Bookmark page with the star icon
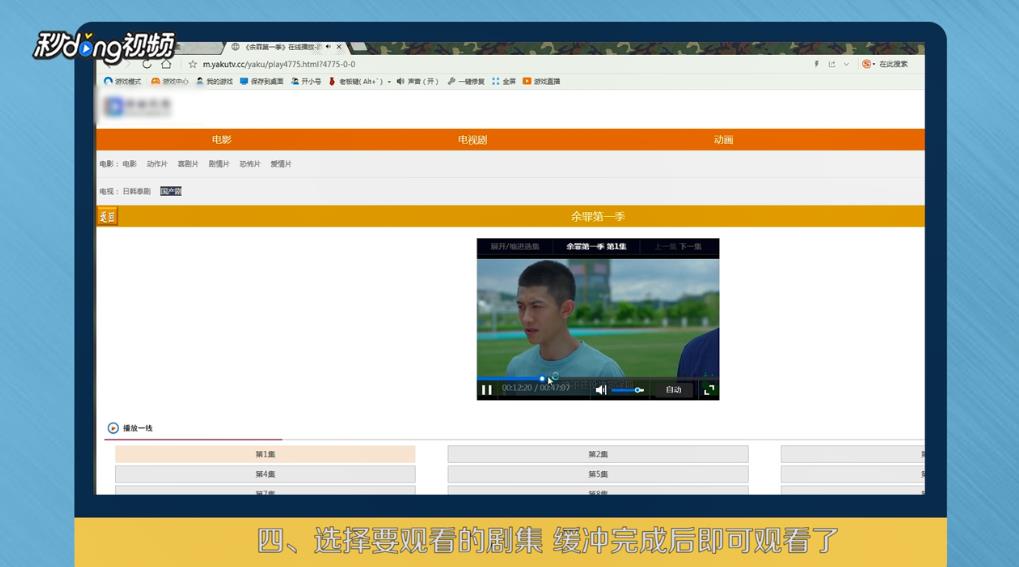1019x567 pixels. [x=192, y=64]
